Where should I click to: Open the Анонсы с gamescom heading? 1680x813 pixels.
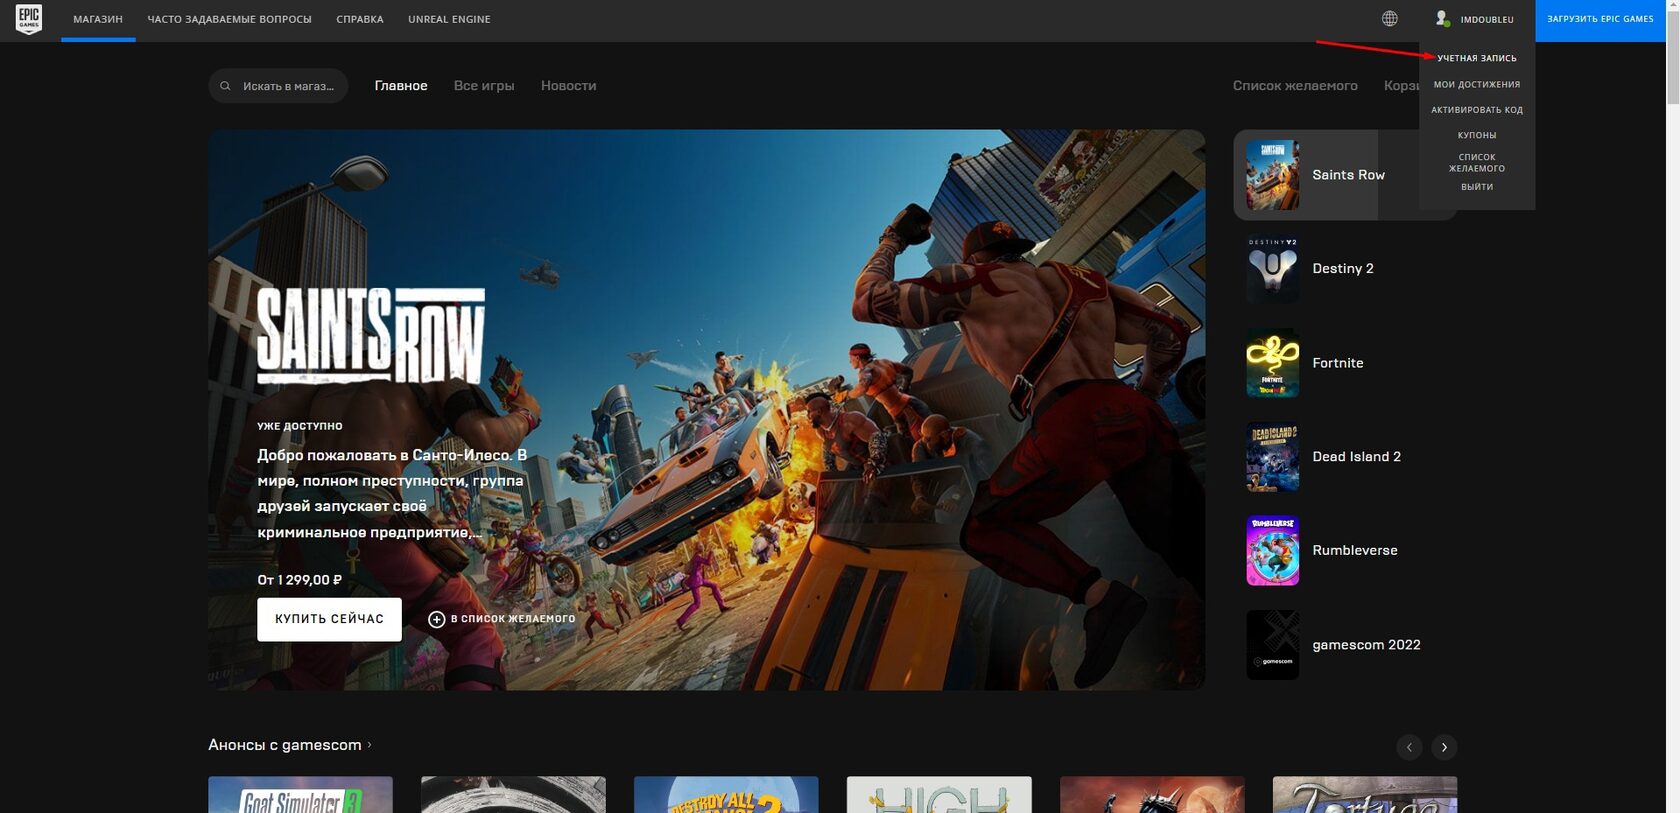click(x=284, y=745)
